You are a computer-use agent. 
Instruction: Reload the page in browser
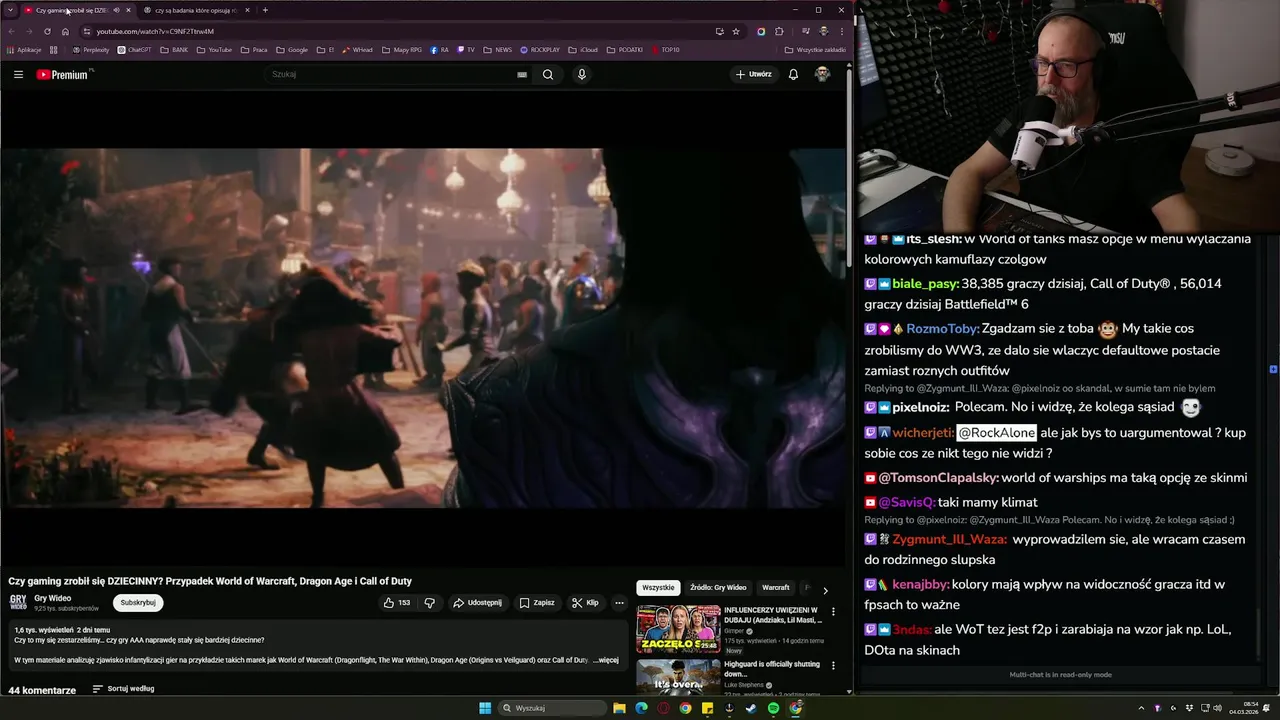coord(47,31)
